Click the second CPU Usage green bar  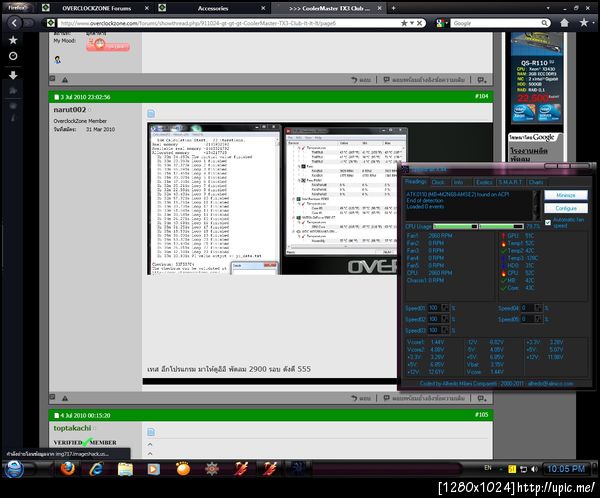pos(501,226)
